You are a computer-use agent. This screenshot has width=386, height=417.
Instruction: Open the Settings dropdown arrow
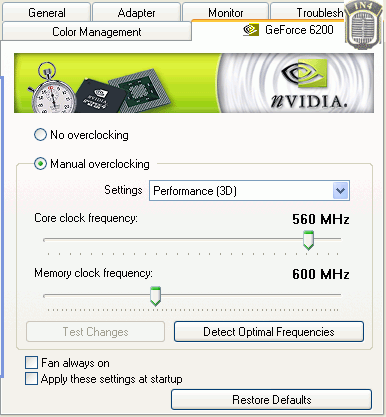[x=340, y=191]
